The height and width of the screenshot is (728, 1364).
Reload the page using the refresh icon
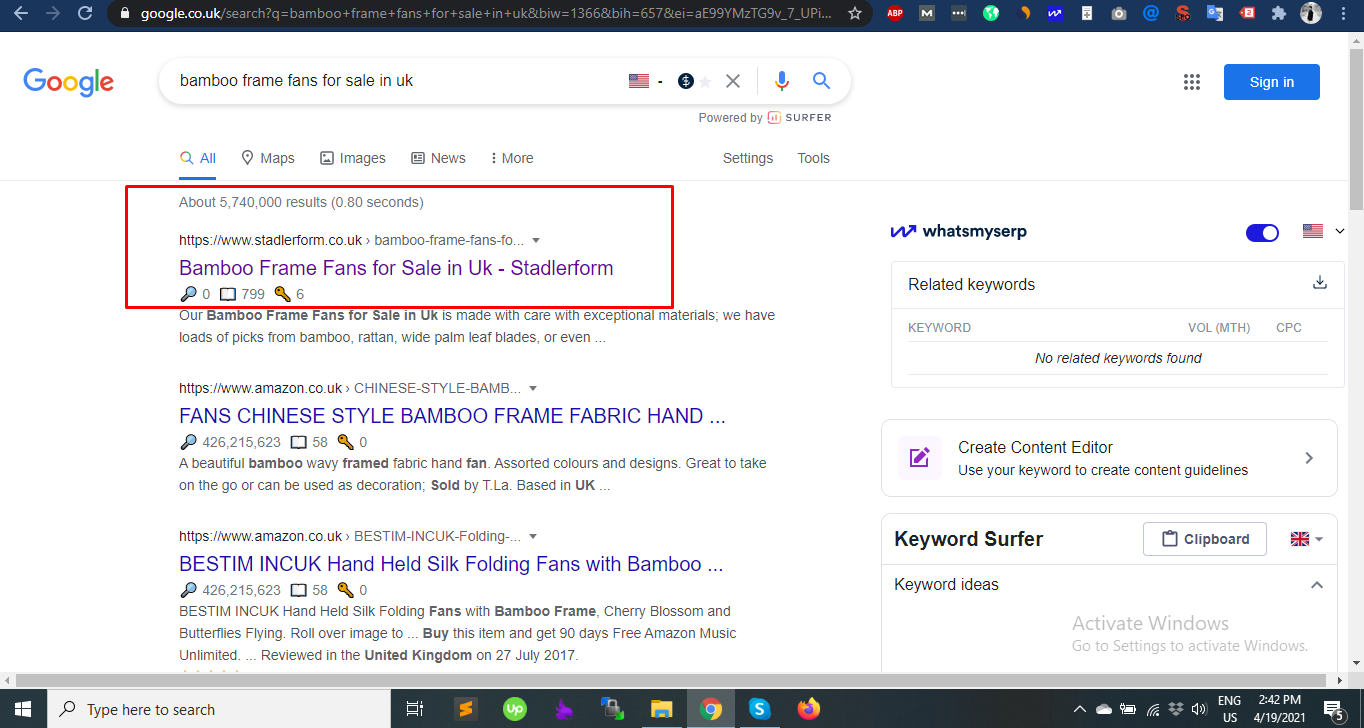[x=85, y=14]
